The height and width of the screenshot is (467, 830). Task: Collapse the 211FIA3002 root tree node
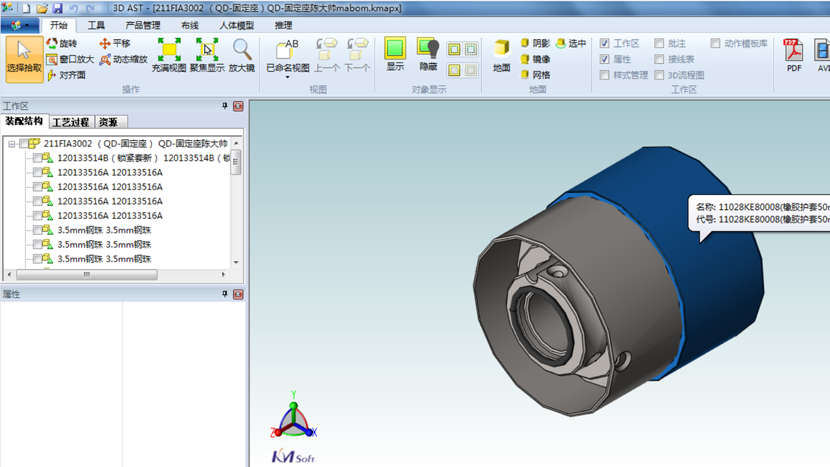11,144
